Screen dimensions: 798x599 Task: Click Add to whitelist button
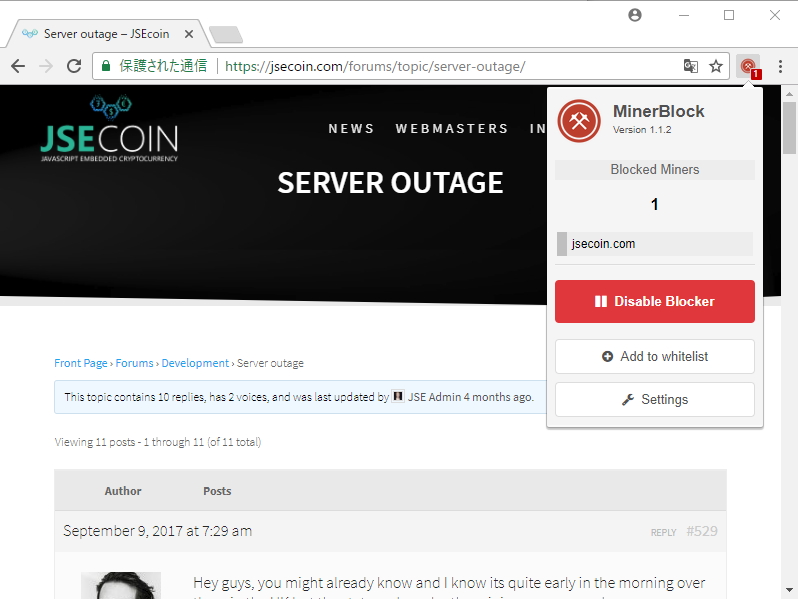point(654,356)
